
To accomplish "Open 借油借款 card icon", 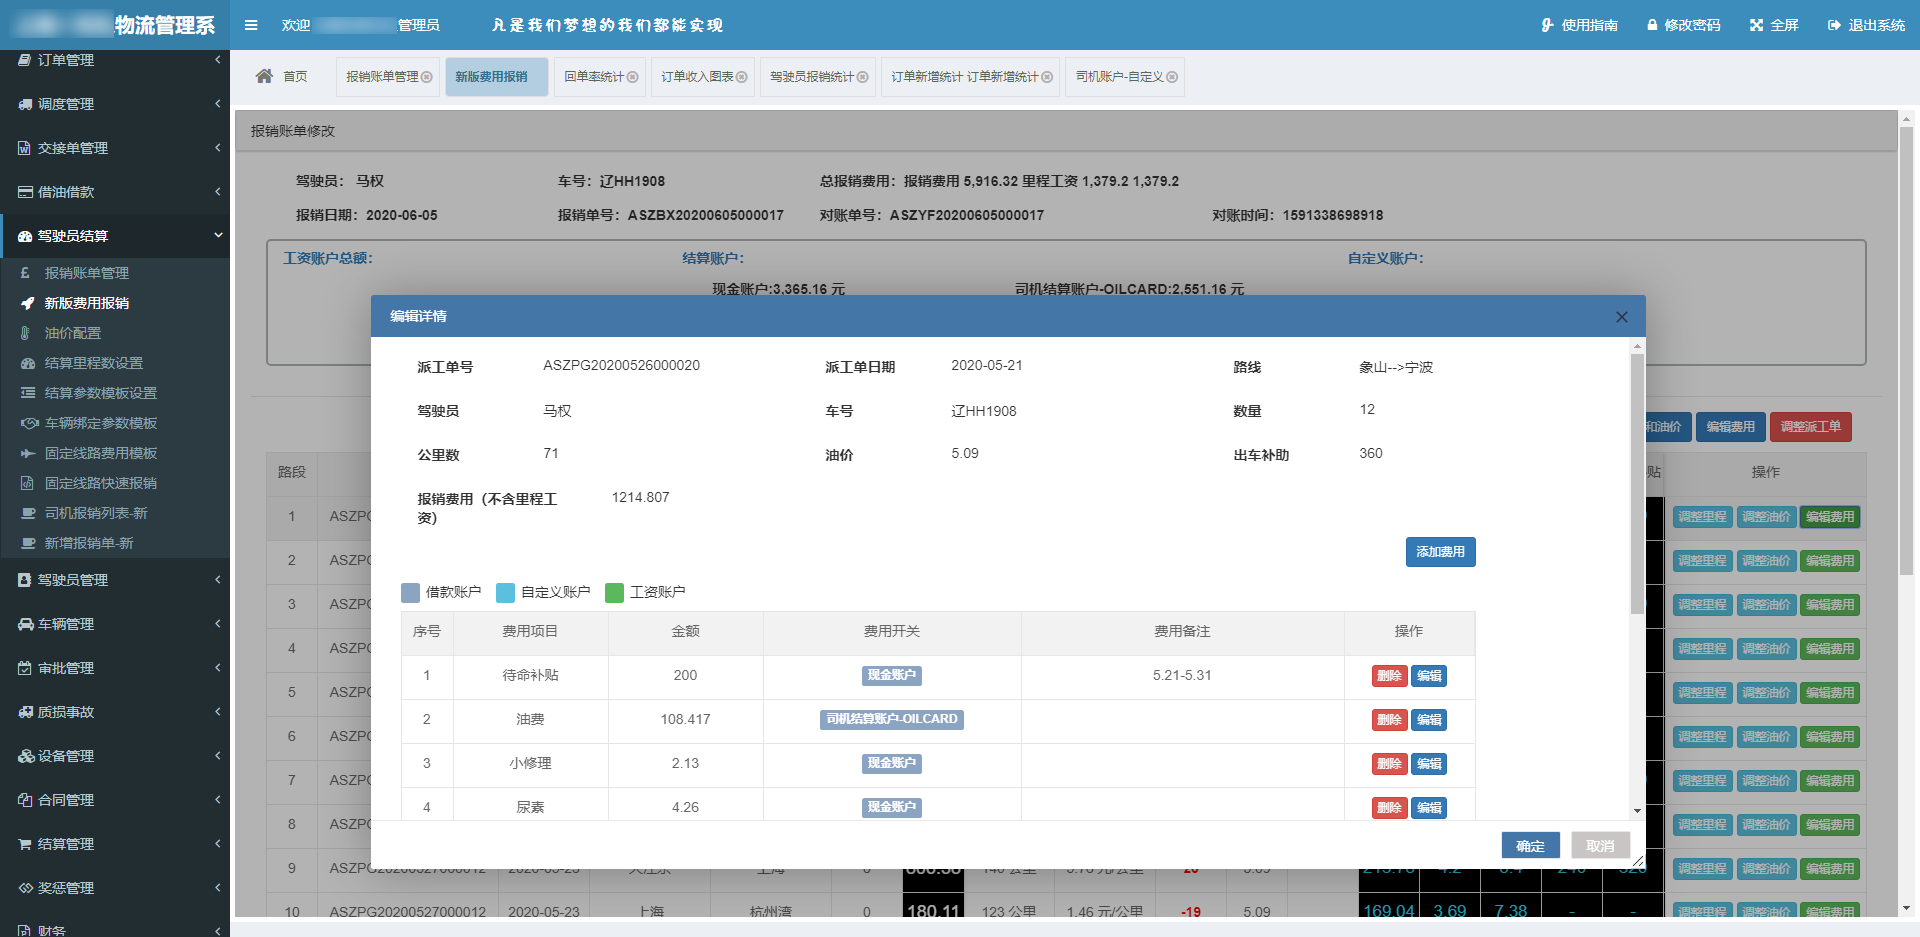I will point(25,192).
